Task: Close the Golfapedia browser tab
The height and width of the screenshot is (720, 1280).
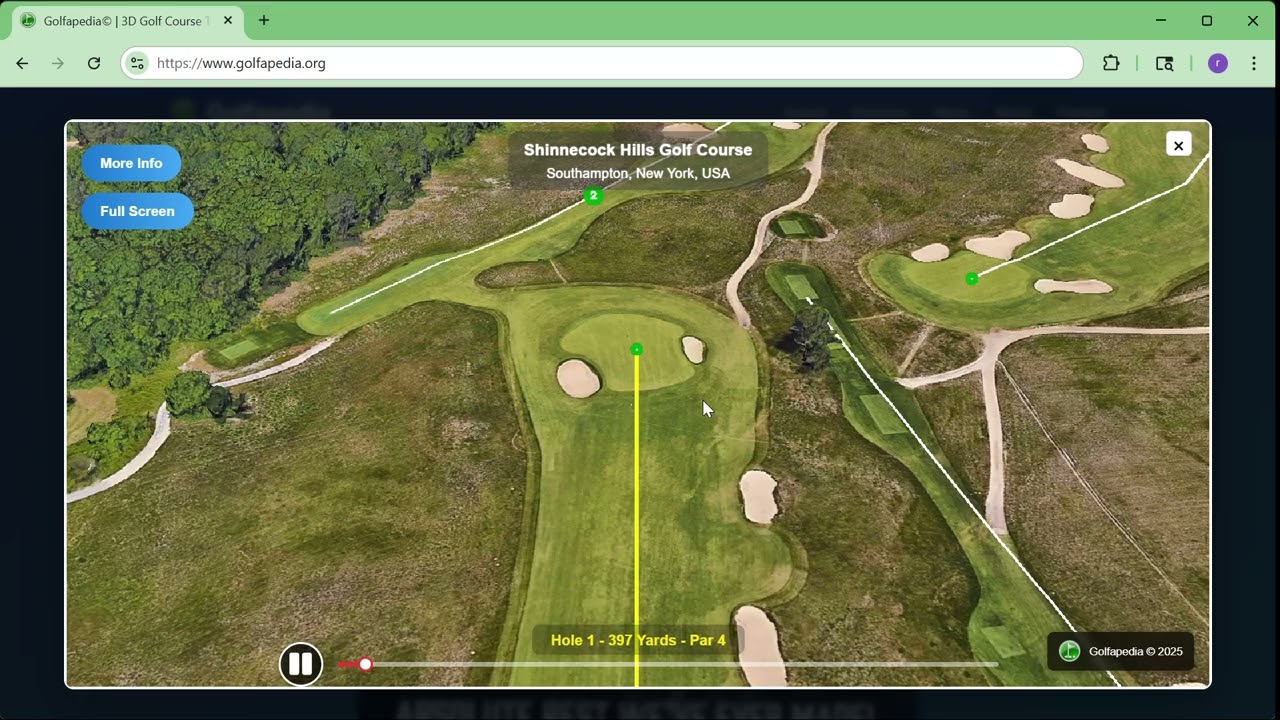Action: pyautogui.click(x=228, y=21)
